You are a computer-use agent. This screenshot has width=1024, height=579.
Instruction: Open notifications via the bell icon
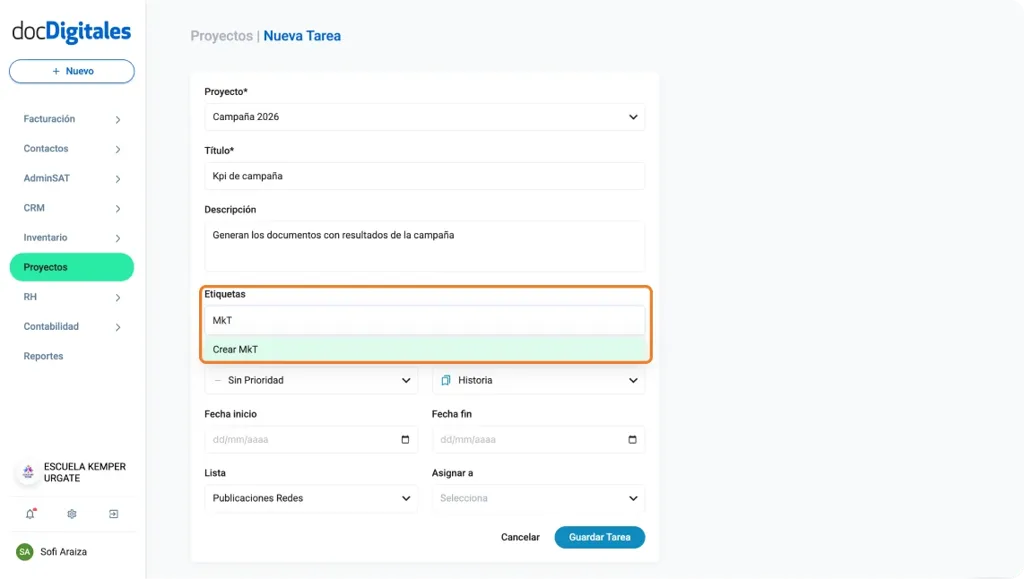point(29,513)
